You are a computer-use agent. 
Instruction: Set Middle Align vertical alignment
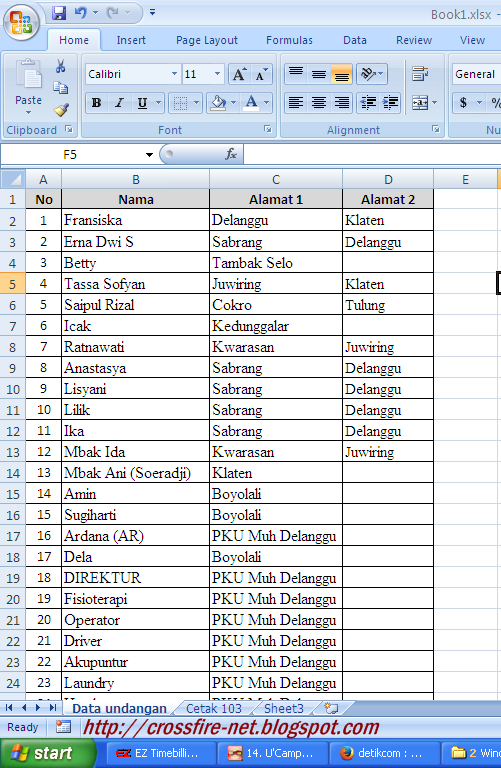pos(319,74)
